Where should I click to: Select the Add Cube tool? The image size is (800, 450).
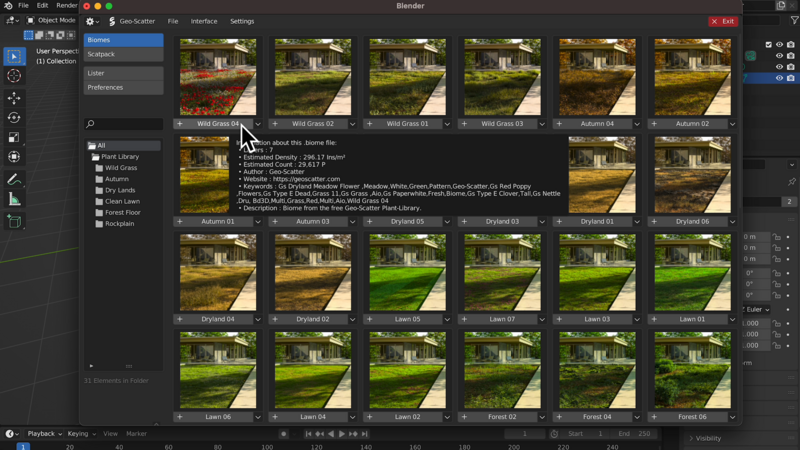pos(14,221)
